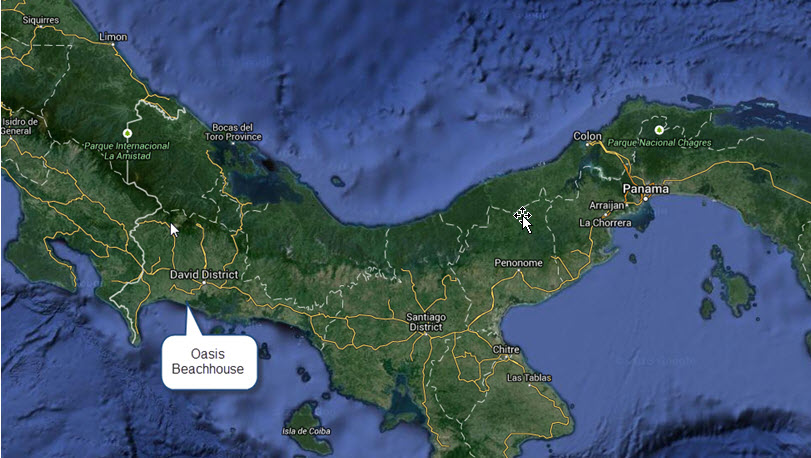Select the Bocas del Toro Province label
The width and height of the screenshot is (811, 458).
233,131
